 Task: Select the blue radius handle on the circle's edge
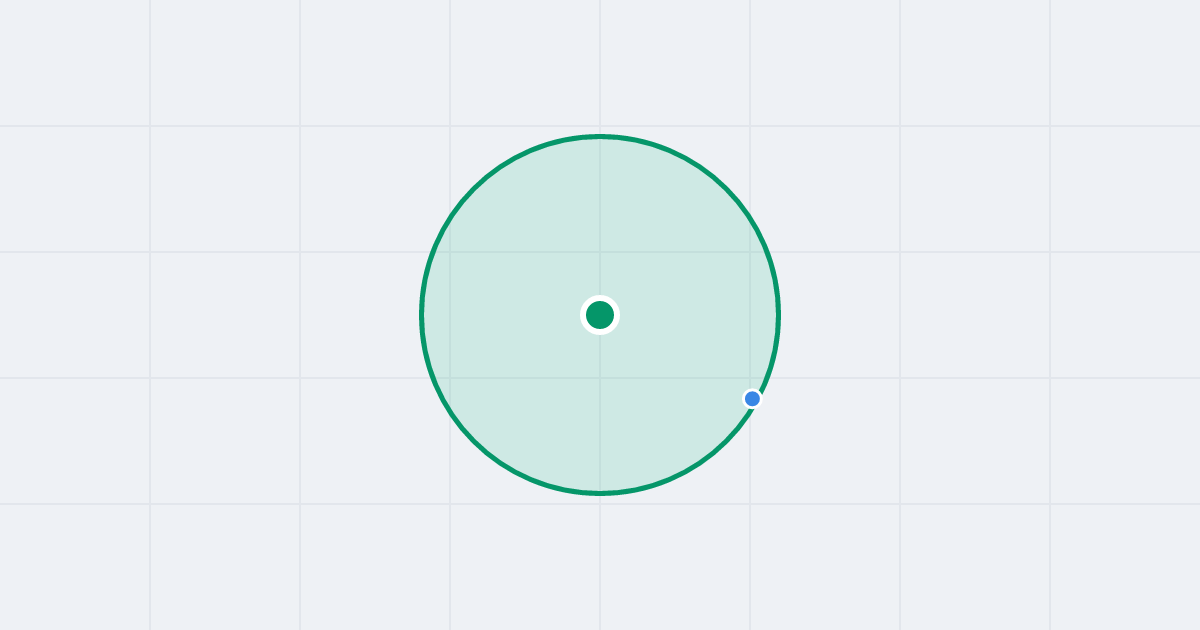pyautogui.click(x=753, y=399)
